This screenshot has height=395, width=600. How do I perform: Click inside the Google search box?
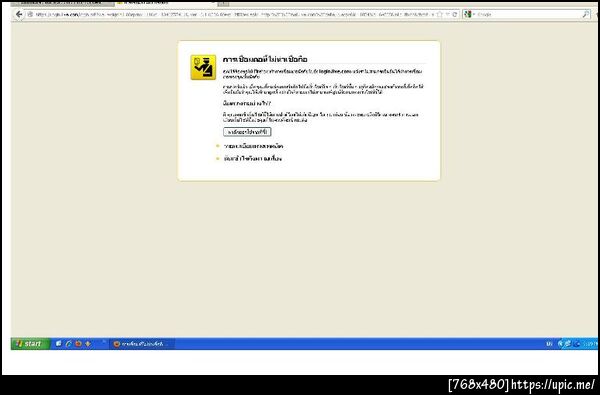528,14
